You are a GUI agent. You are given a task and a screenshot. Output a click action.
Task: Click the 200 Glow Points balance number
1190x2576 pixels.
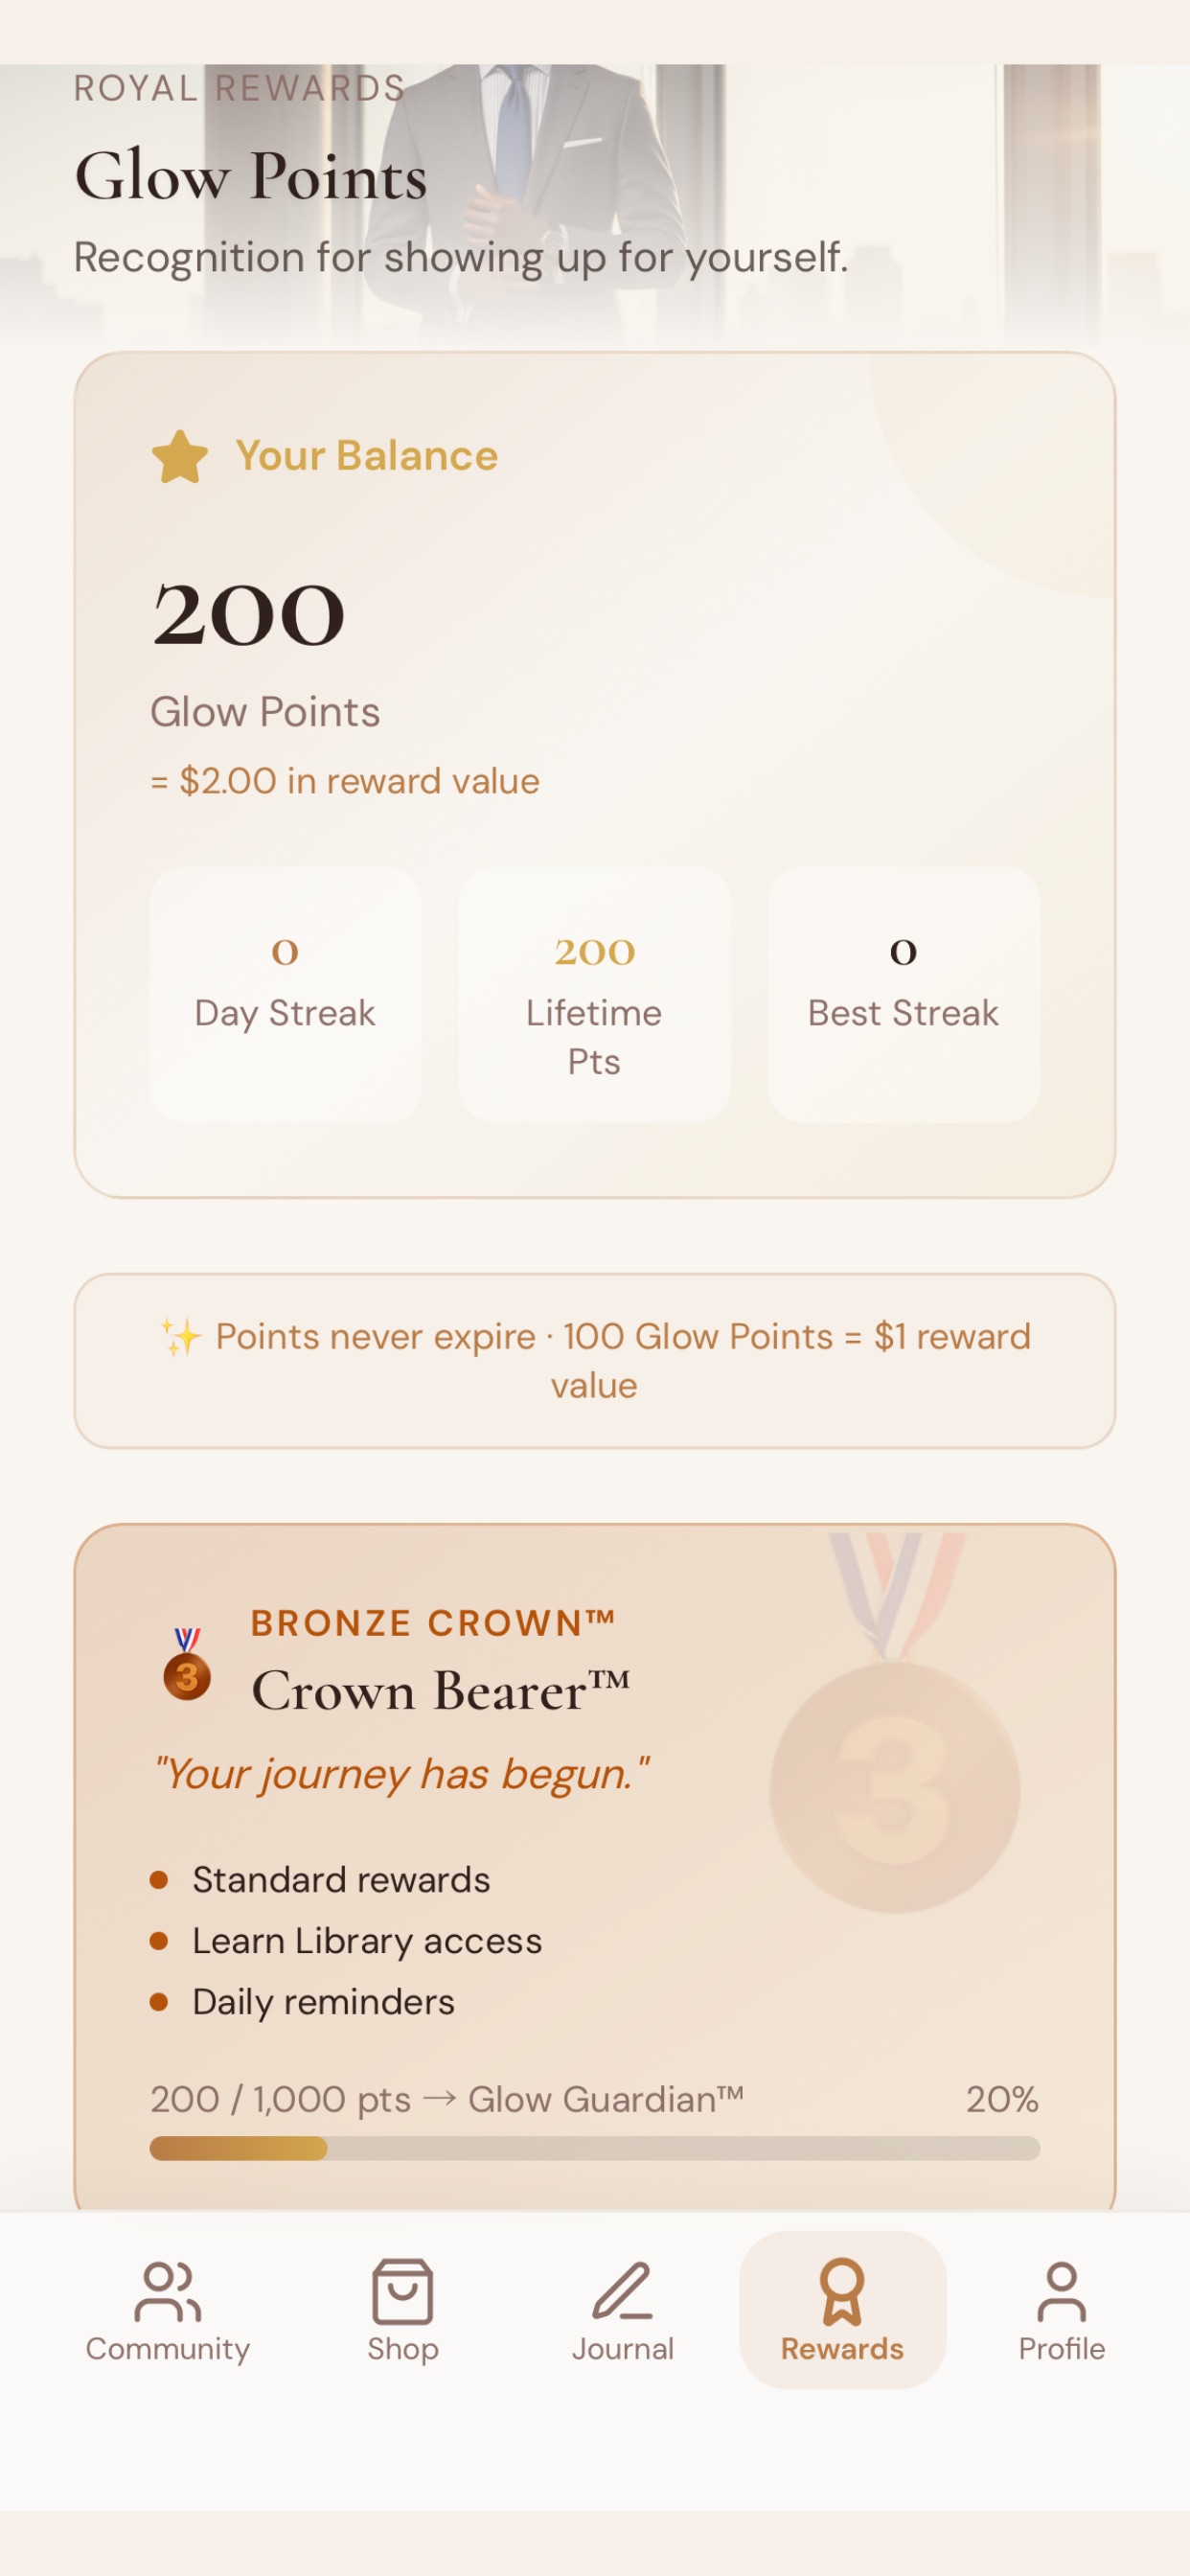point(249,615)
